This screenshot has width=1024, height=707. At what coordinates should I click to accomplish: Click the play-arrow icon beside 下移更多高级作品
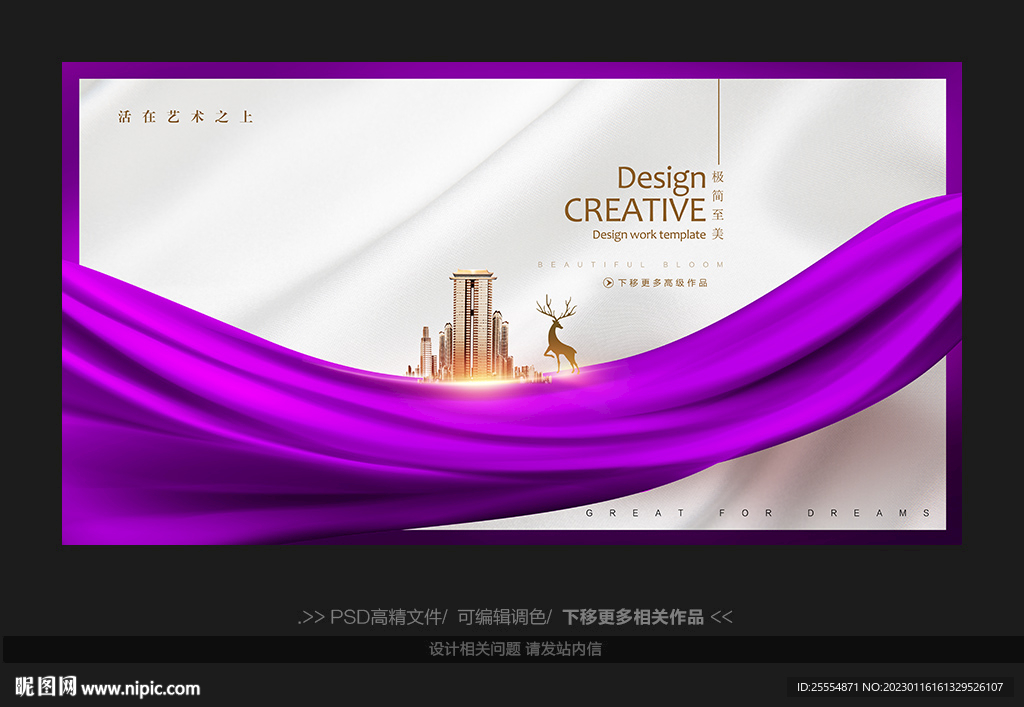[608, 283]
